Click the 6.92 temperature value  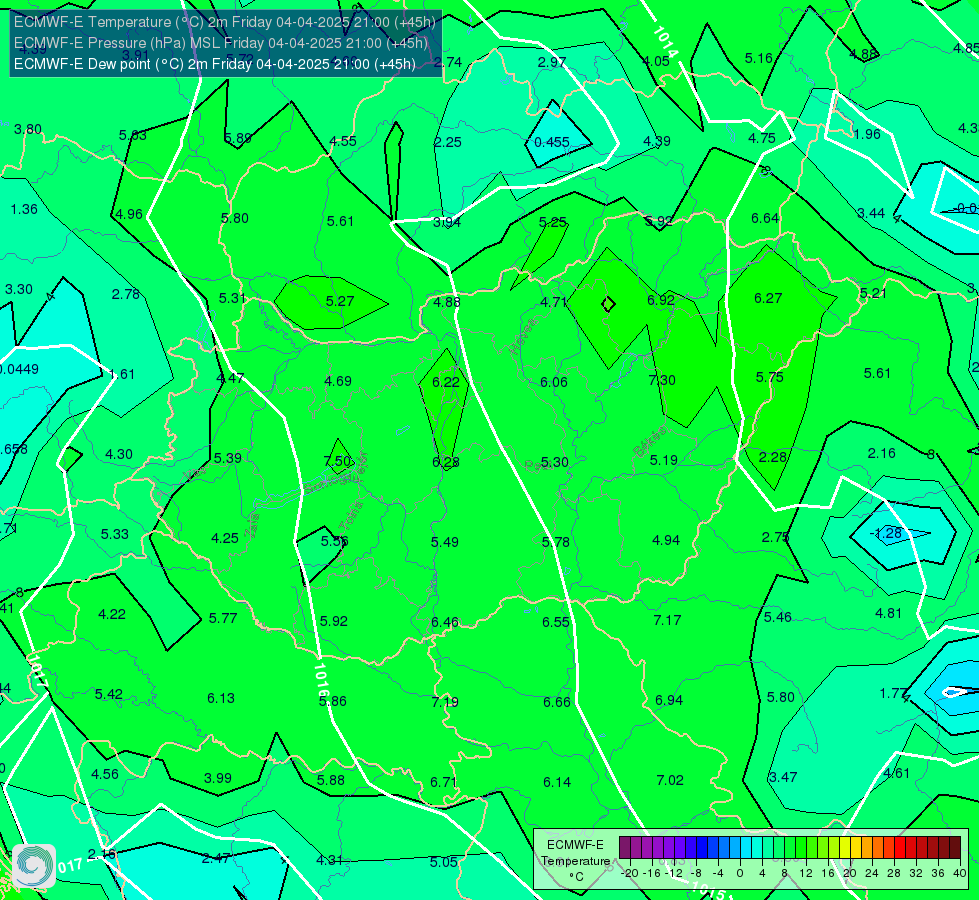(x=661, y=300)
